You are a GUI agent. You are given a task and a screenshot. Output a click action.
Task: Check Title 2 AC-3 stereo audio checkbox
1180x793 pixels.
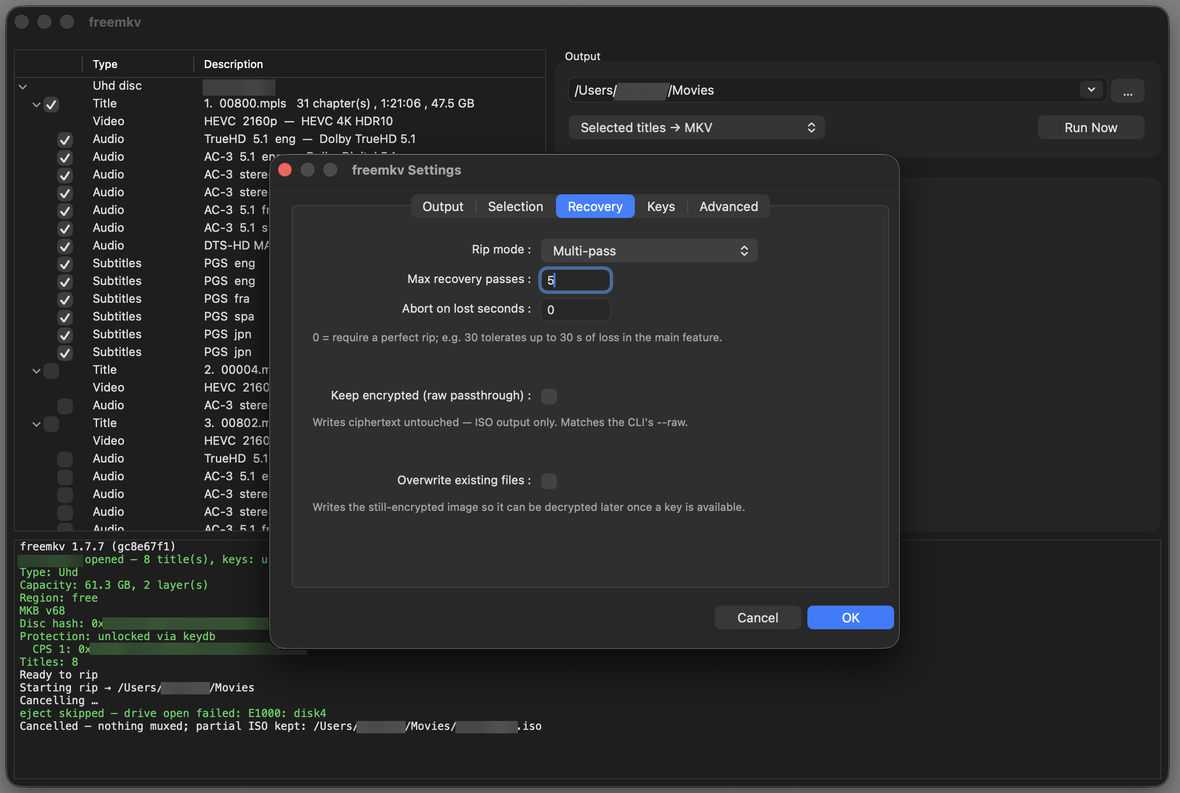click(65, 406)
